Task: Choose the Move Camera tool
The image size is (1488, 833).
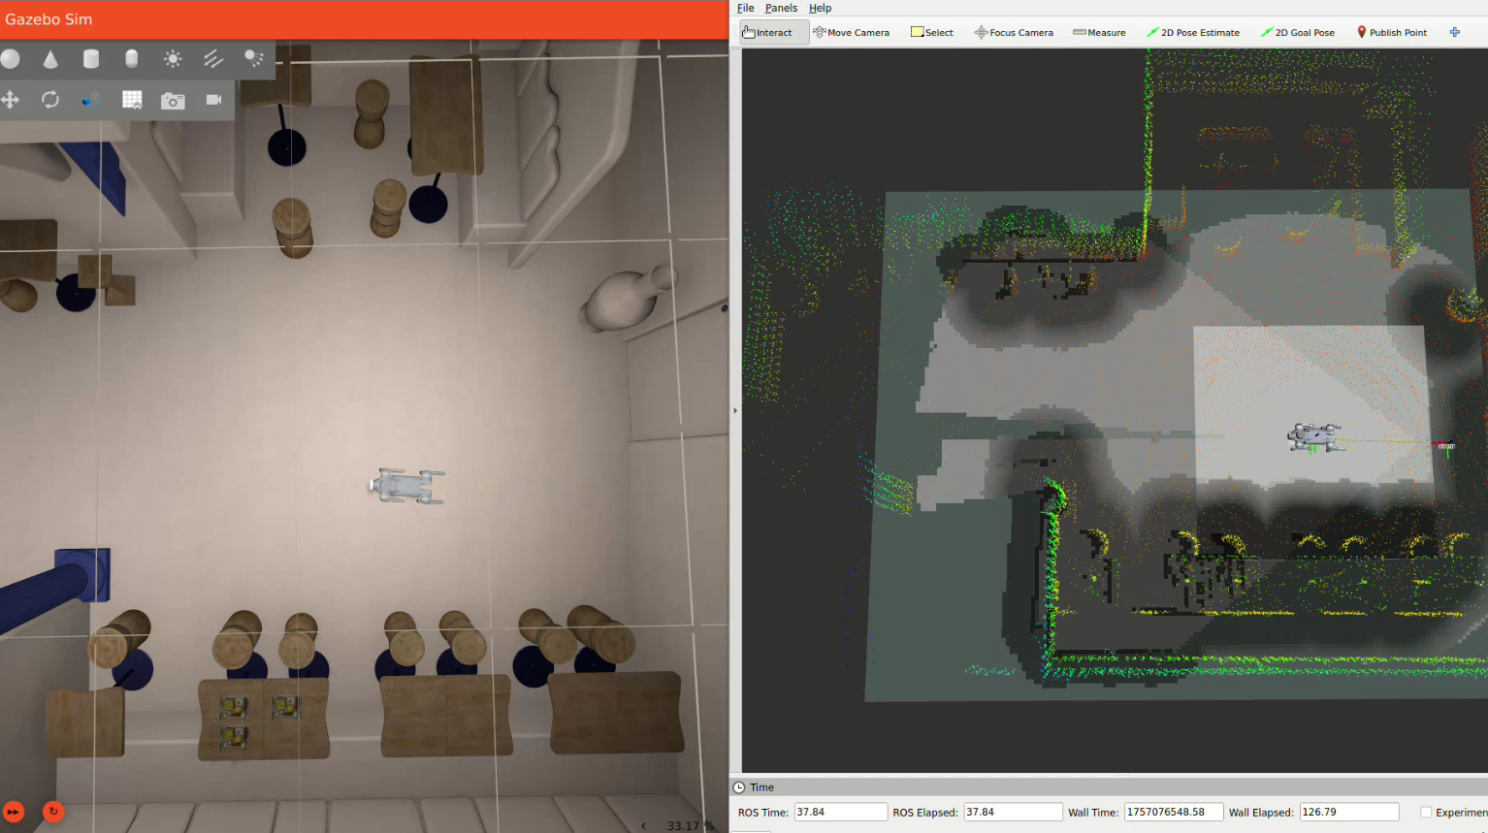Action: click(x=851, y=32)
